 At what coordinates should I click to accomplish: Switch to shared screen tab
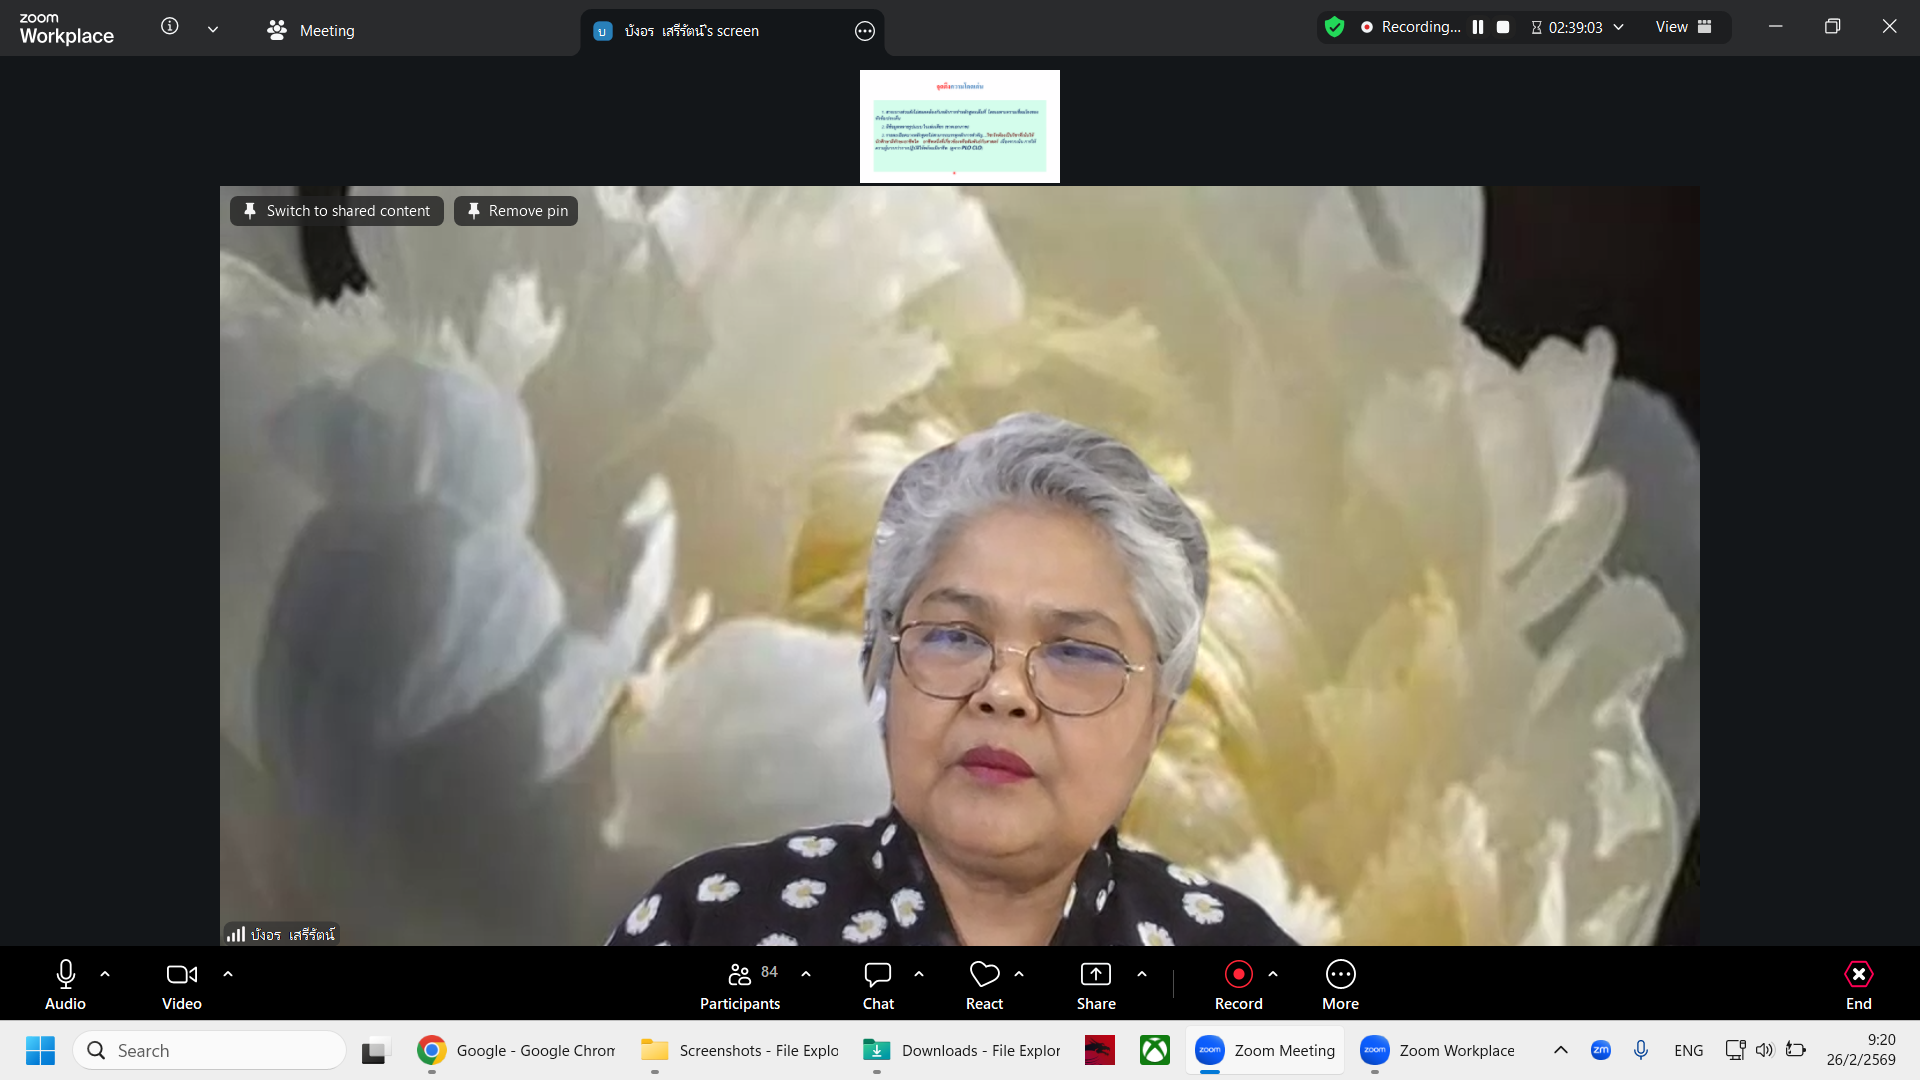tap(690, 31)
